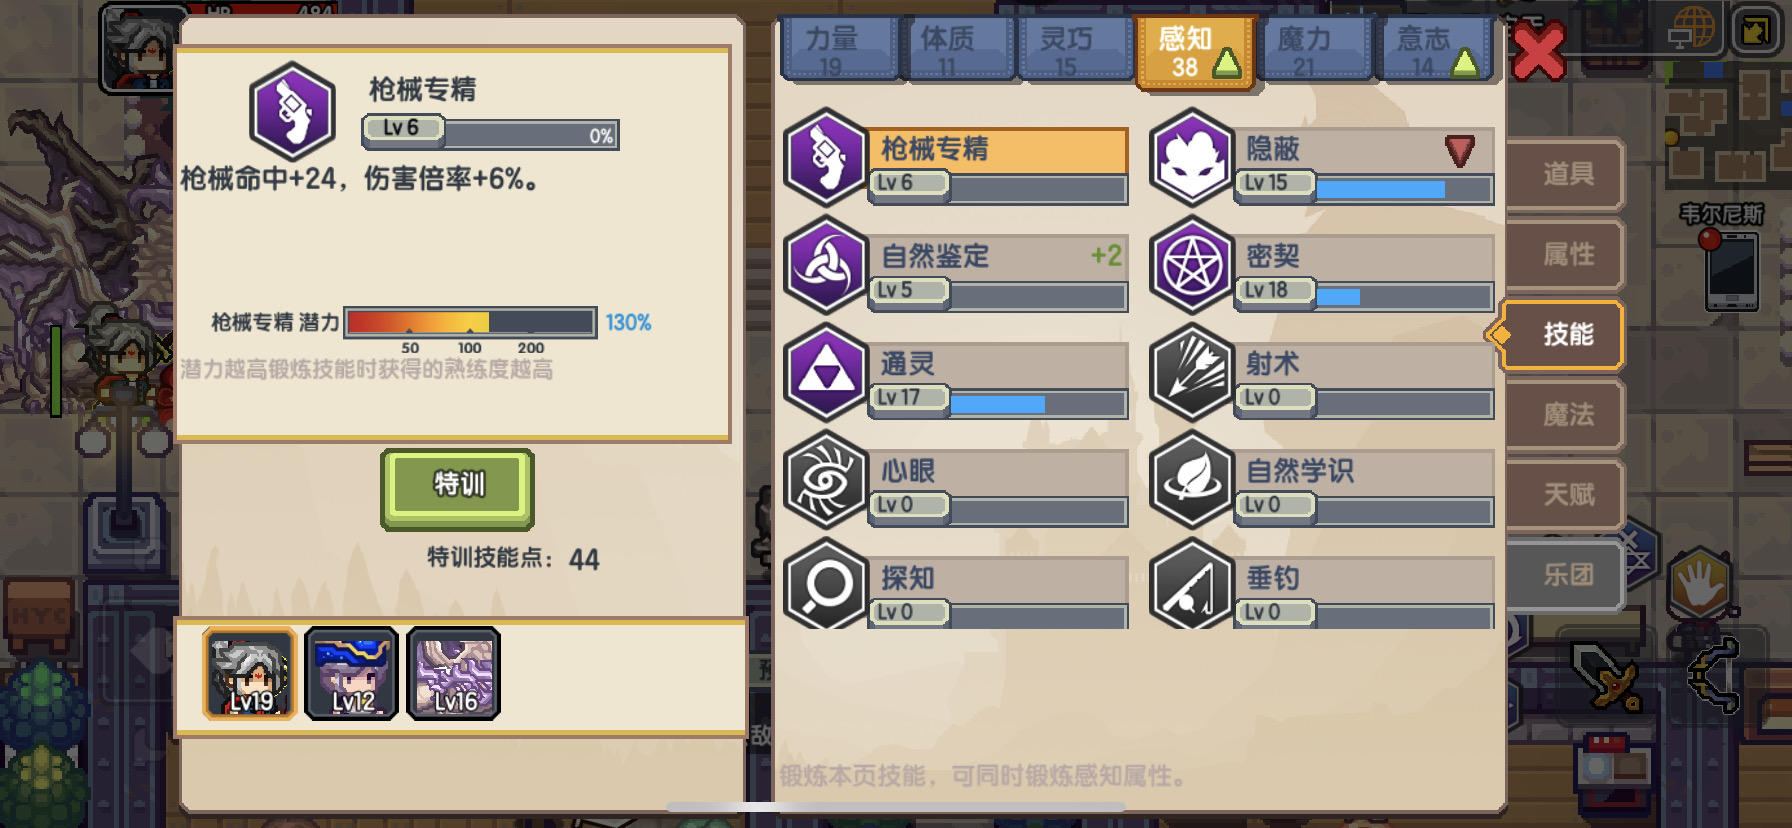The height and width of the screenshot is (828, 1792).
Task: Select the 自然鉴定 triquetra icon
Action: pos(825,265)
